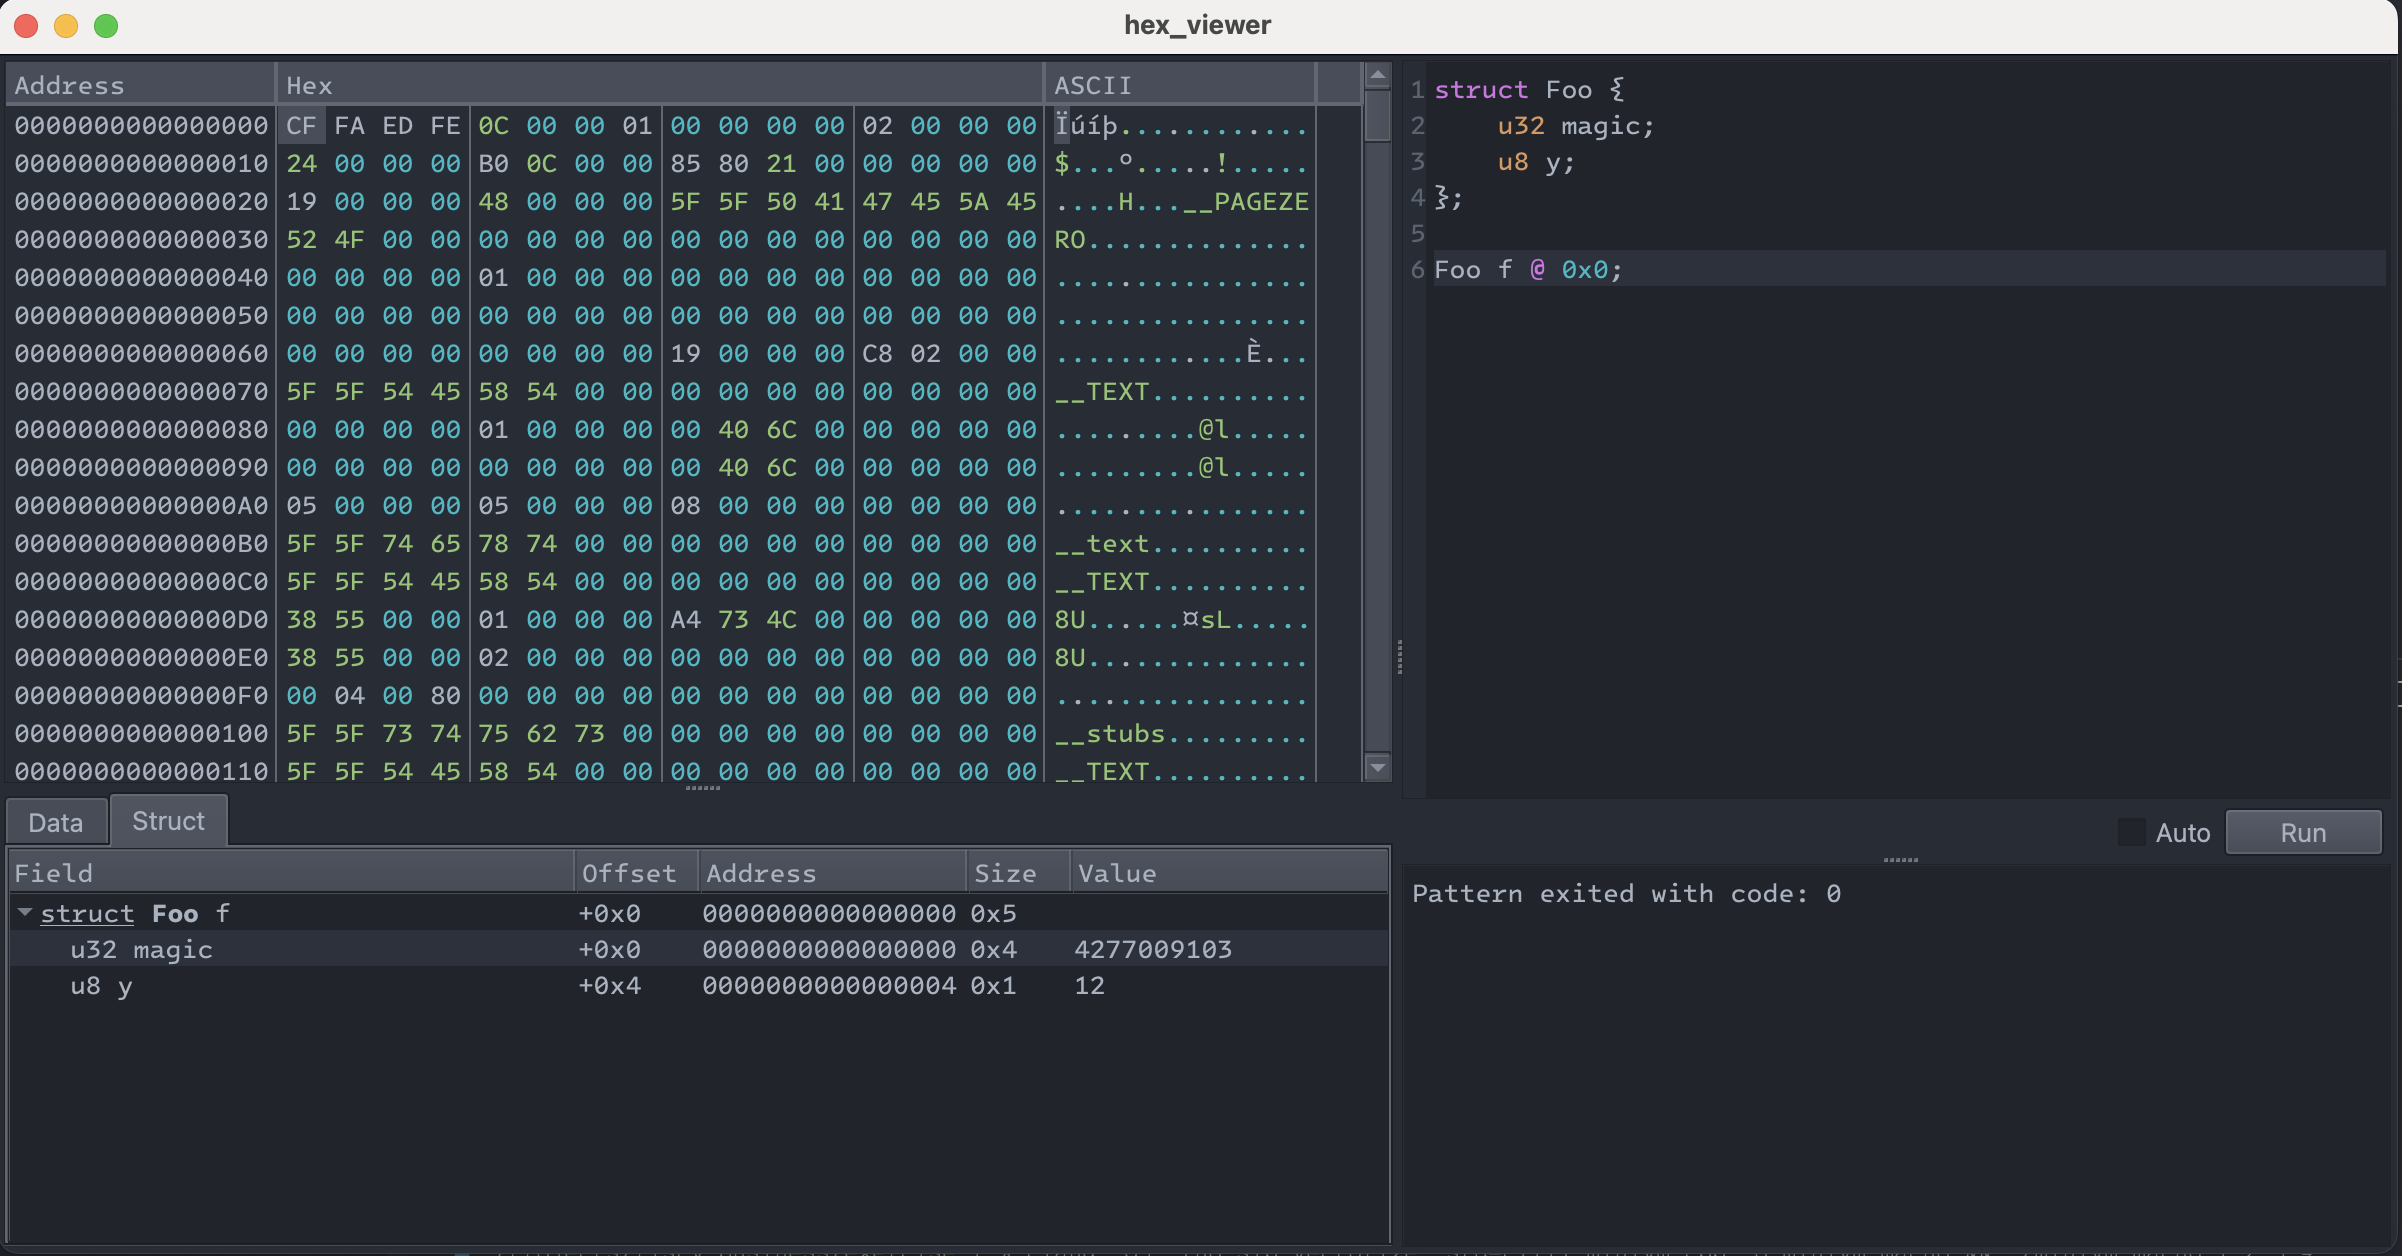This screenshot has width=2402, height=1256.
Task: Click the hex view scroll-up arrow
Action: point(1377,76)
